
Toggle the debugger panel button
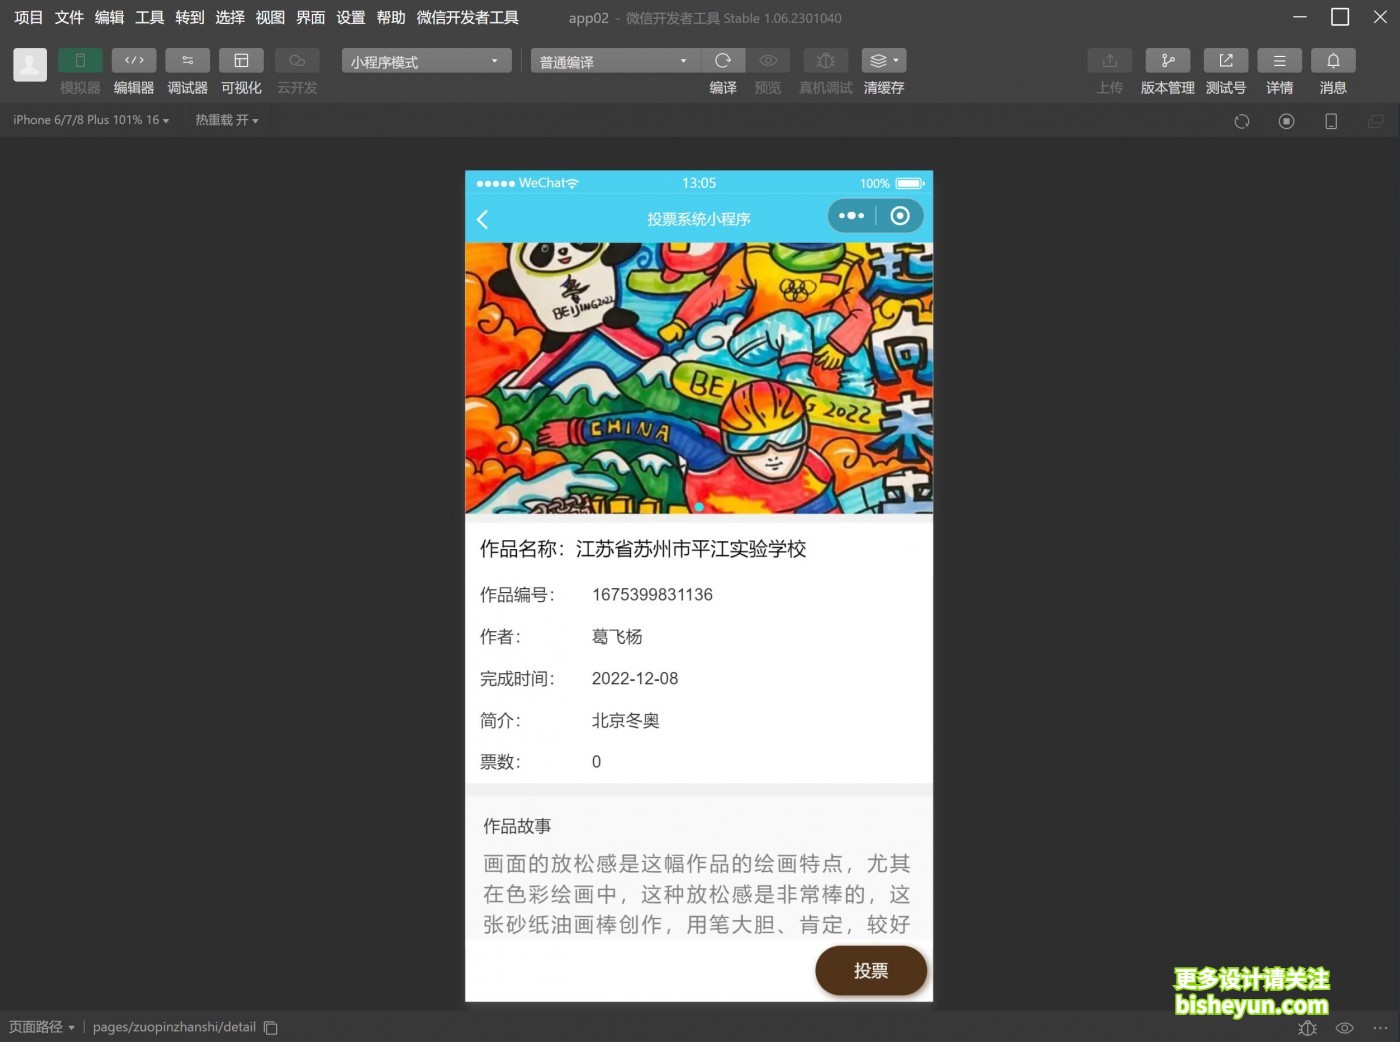click(187, 61)
